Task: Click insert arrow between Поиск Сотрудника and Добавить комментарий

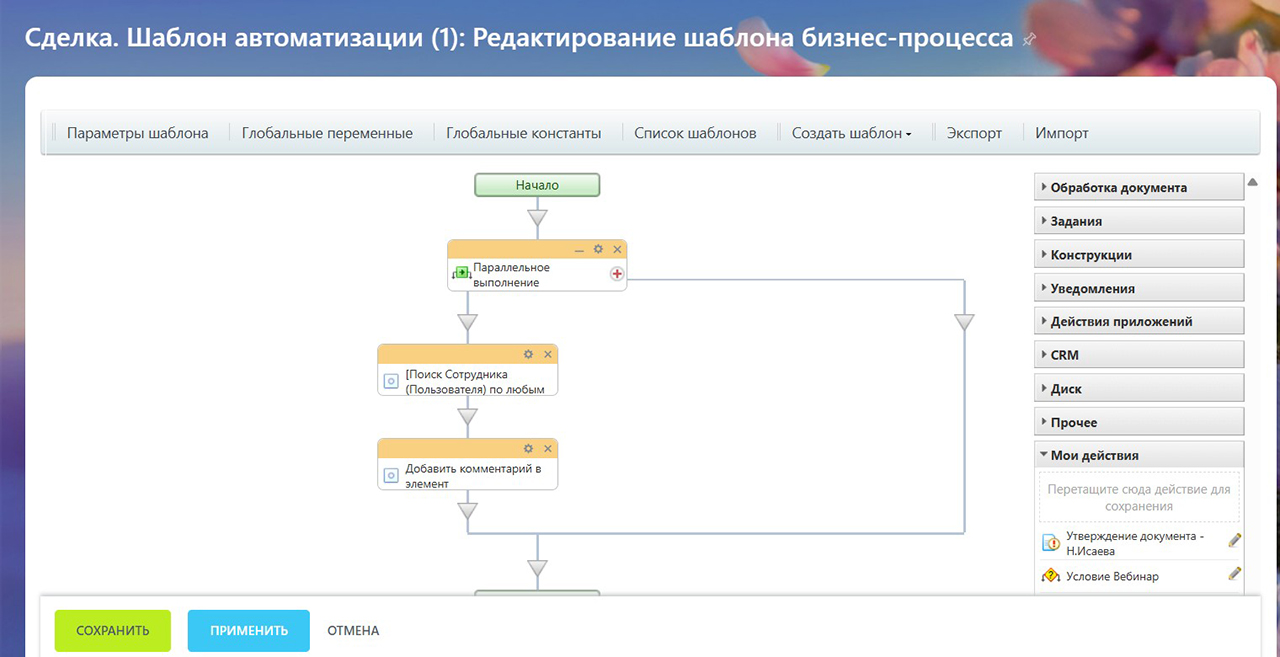Action: tap(468, 417)
